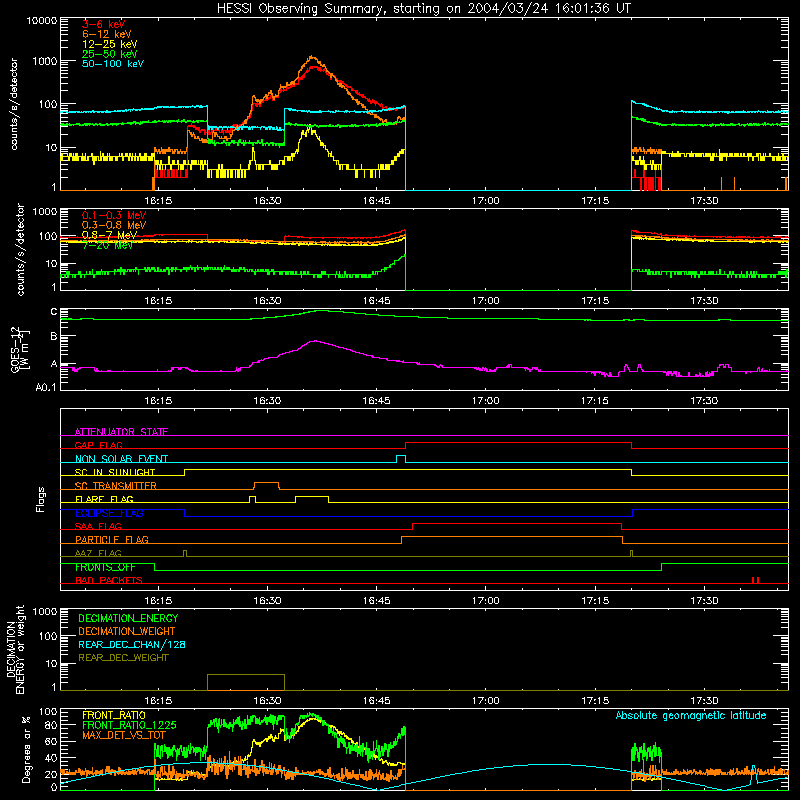The width and height of the screenshot is (800, 800).
Task: Select the ECLIPSE_FLAG label
Action: 109,513
